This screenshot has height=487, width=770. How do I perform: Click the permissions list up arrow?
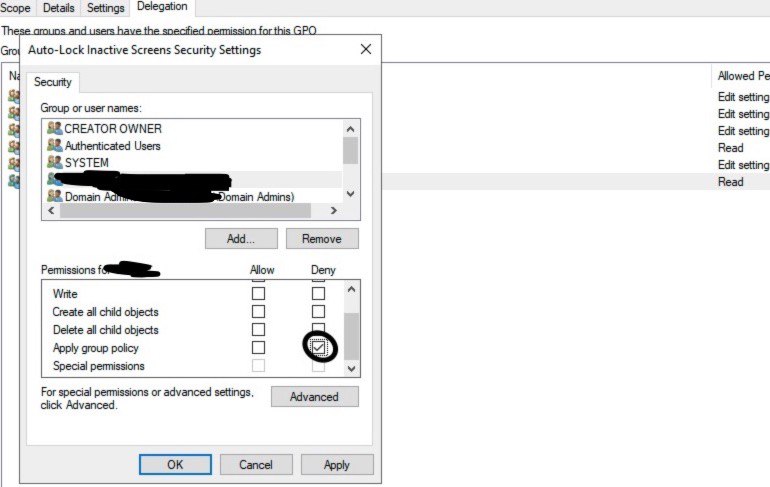[x=351, y=289]
